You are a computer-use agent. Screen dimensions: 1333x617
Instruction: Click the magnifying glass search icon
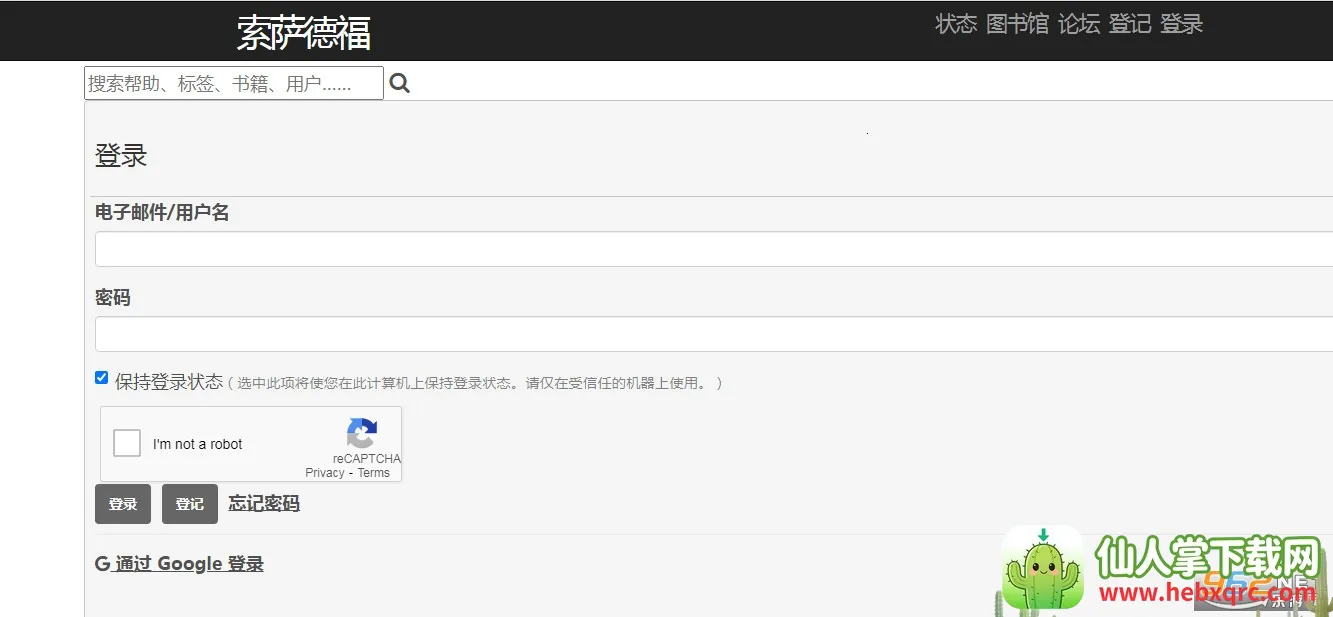(x=400, y=83)
